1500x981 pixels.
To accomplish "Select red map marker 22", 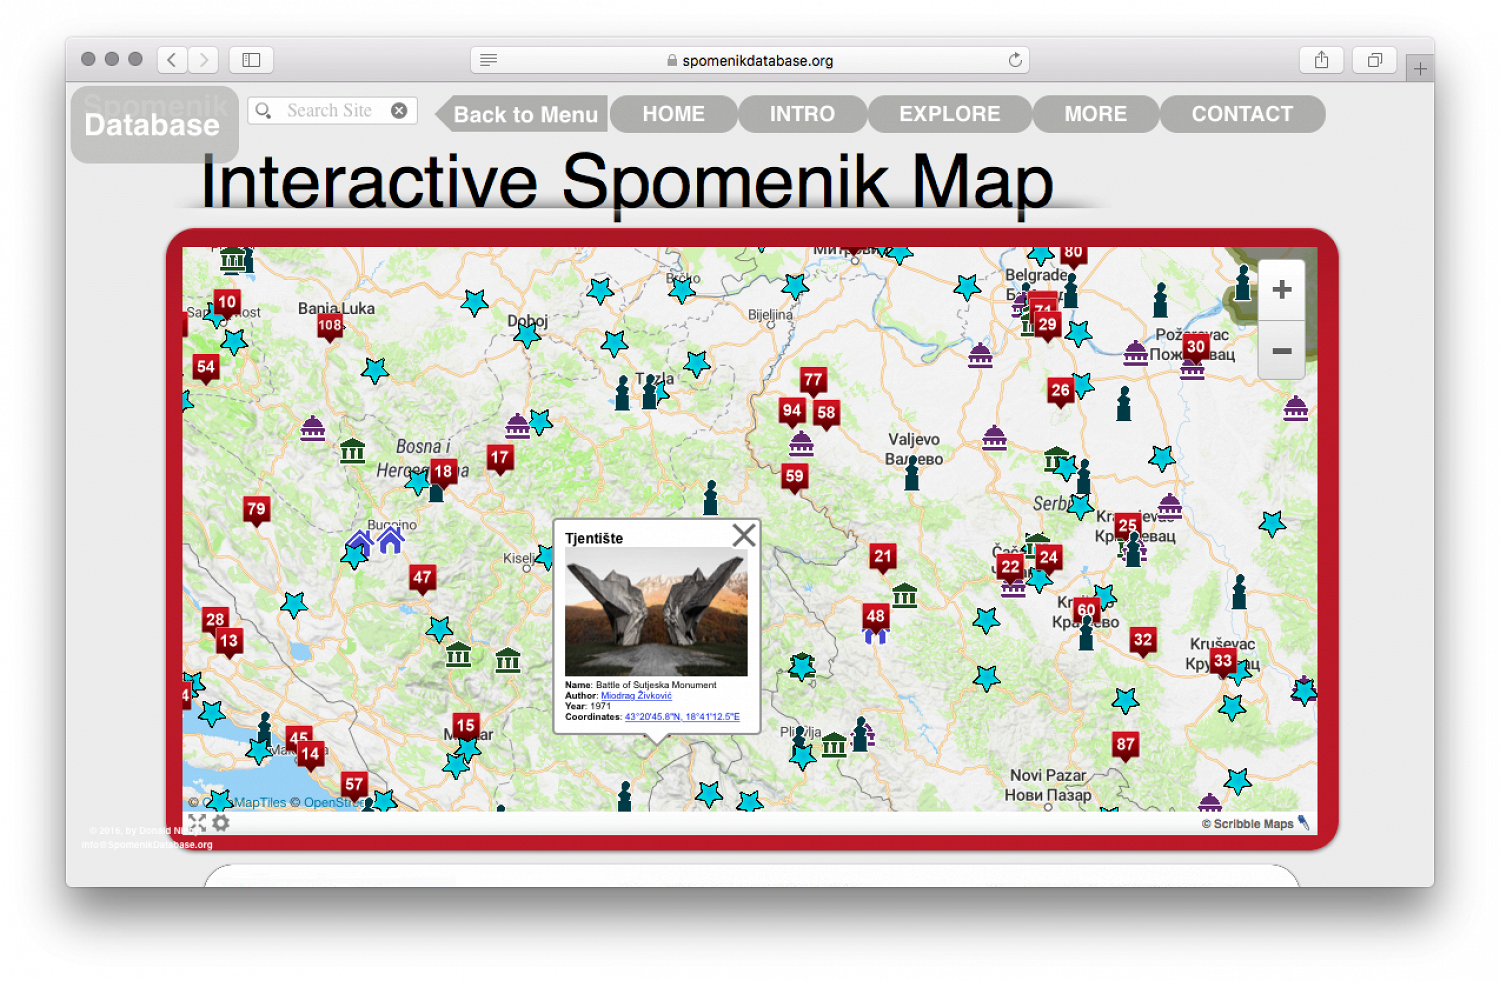I will point(1011,569).
